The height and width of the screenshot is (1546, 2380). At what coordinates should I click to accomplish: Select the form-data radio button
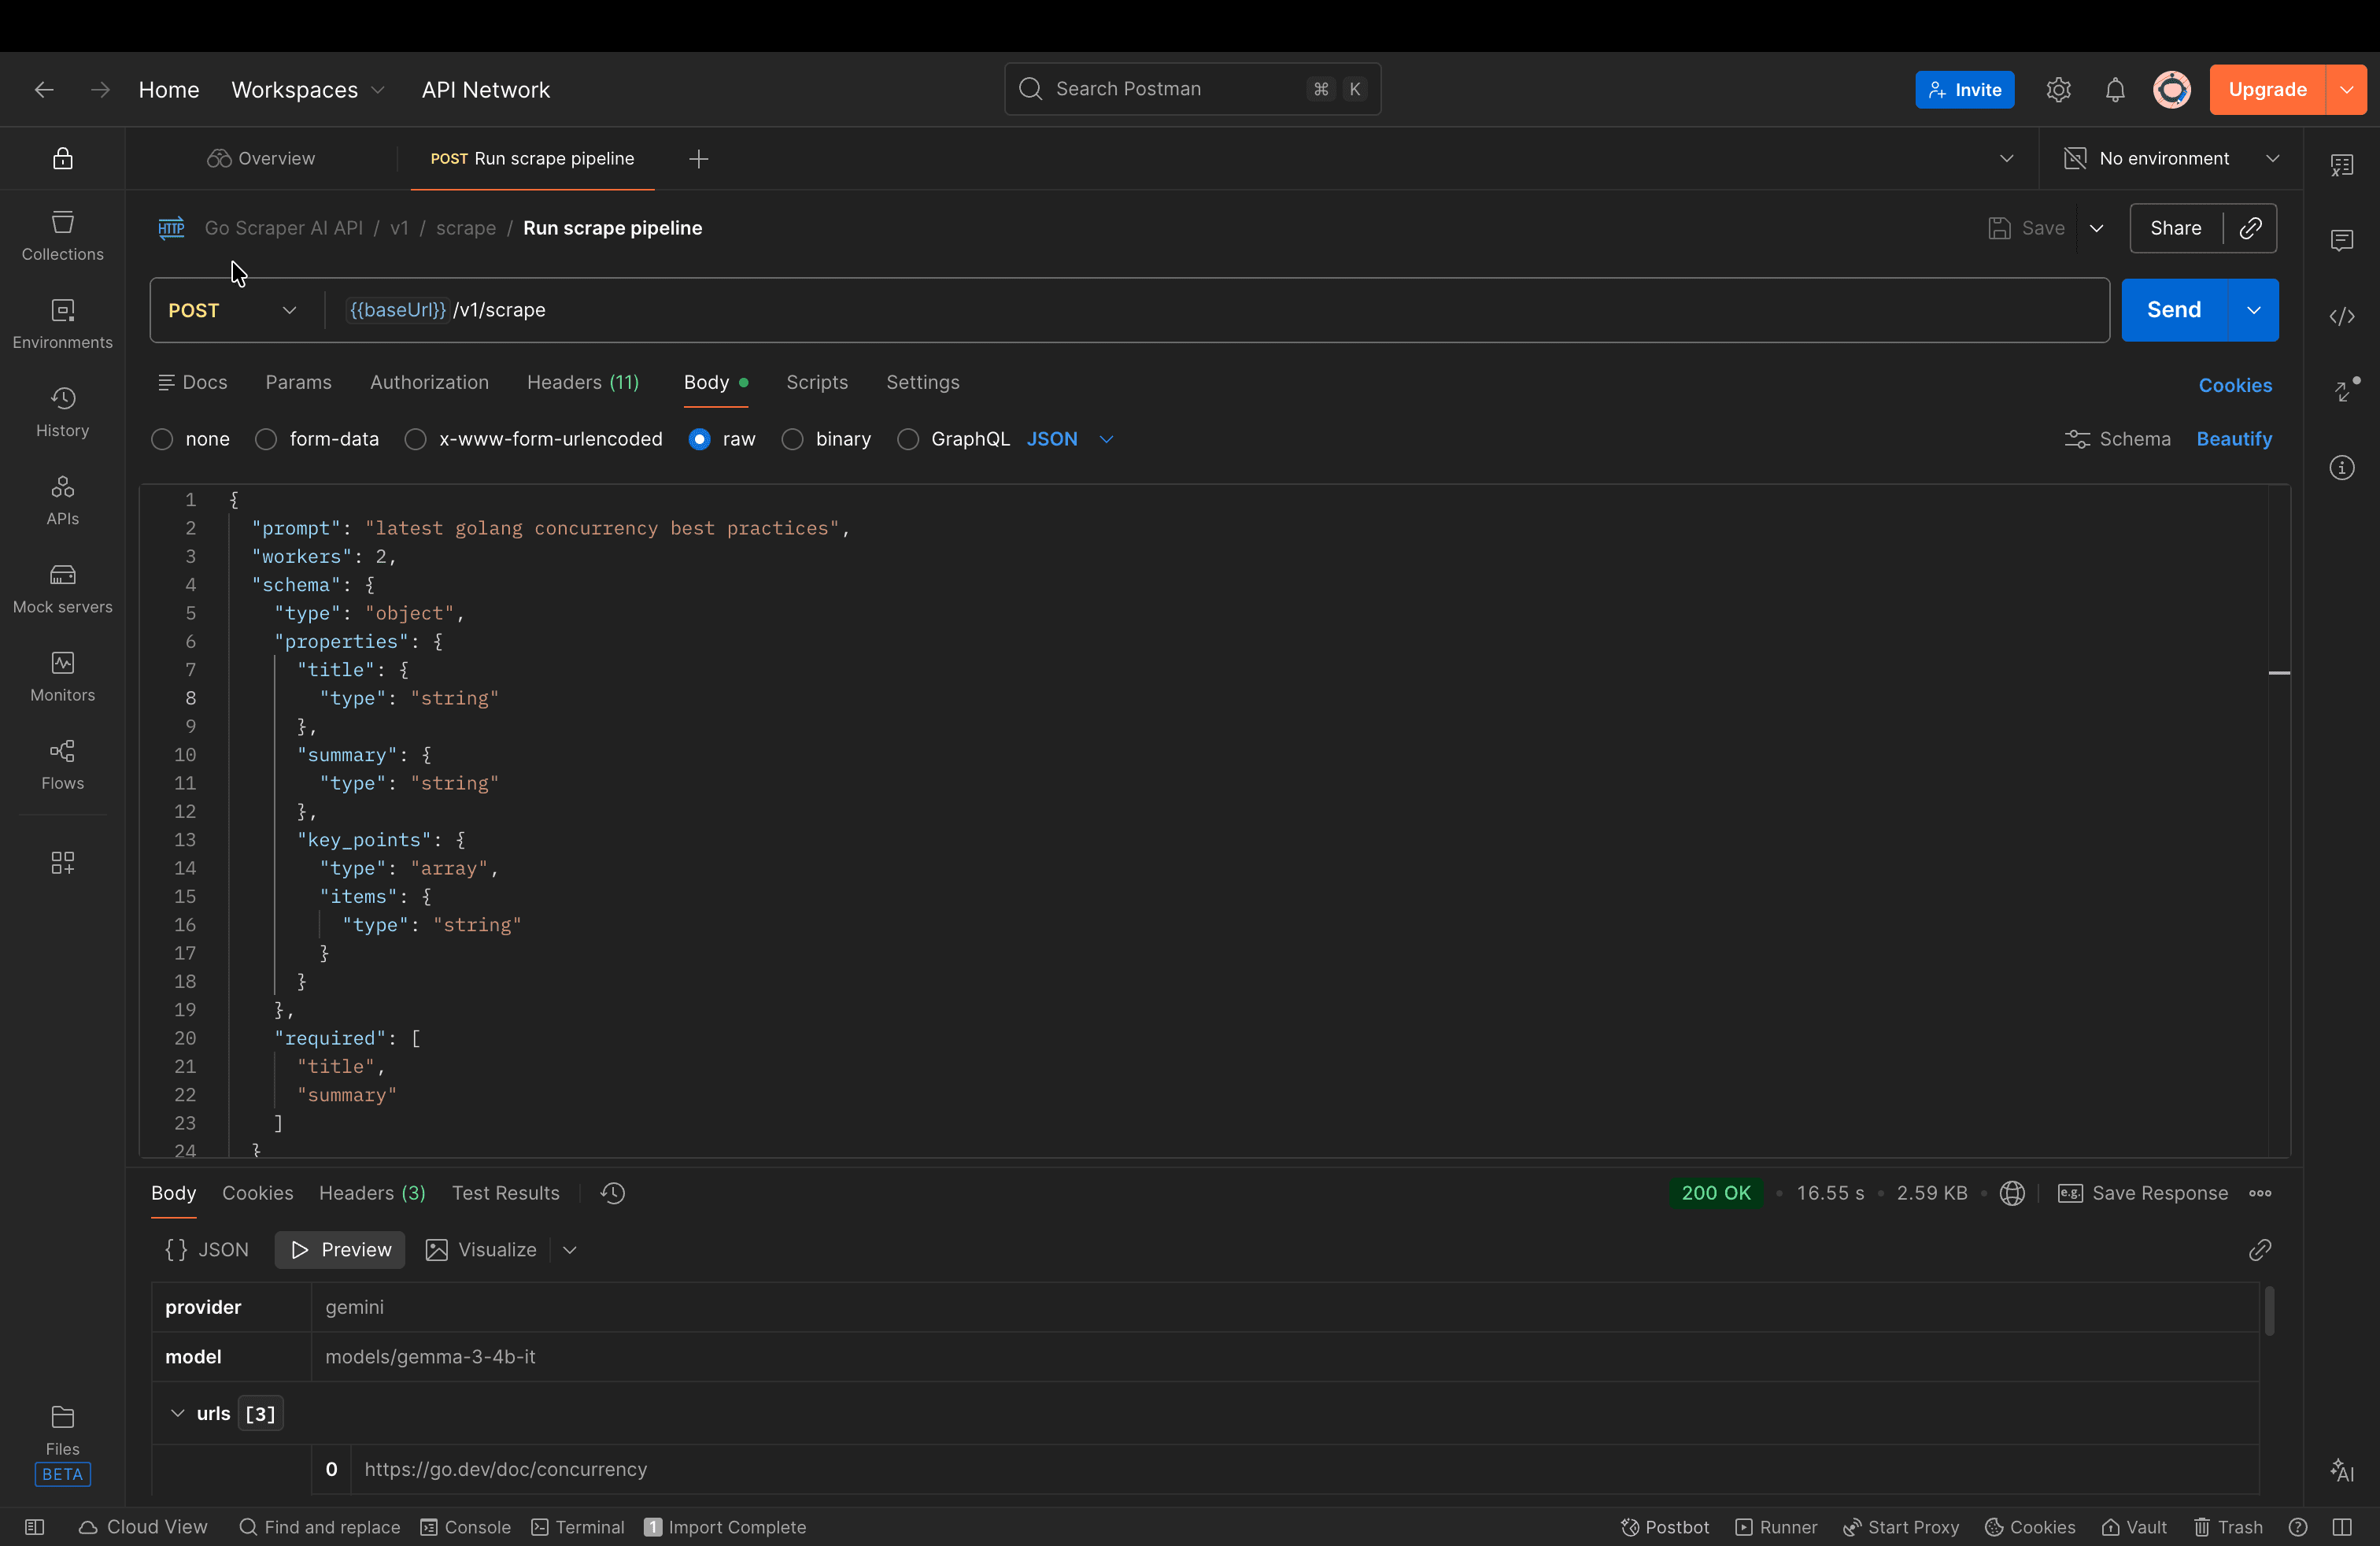(266, 439)
